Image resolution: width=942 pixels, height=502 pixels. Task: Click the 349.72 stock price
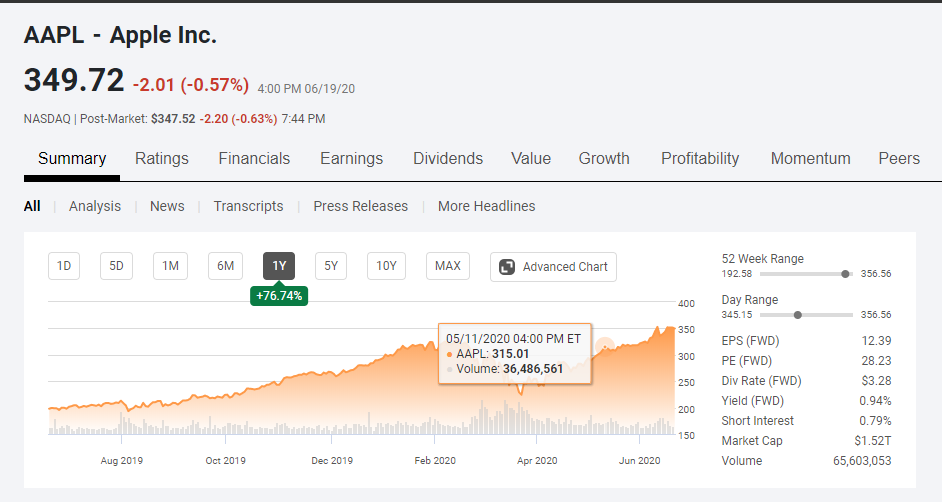[x=74, y=80]
